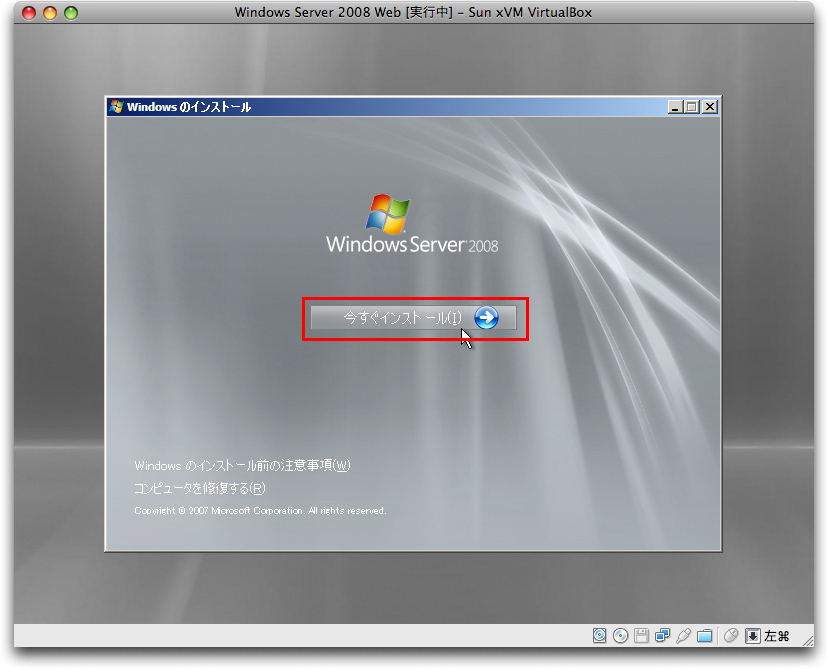Click the Windows flag icon in installer title bar
This screenshot has height=670, width=828.
pos(117,107)
